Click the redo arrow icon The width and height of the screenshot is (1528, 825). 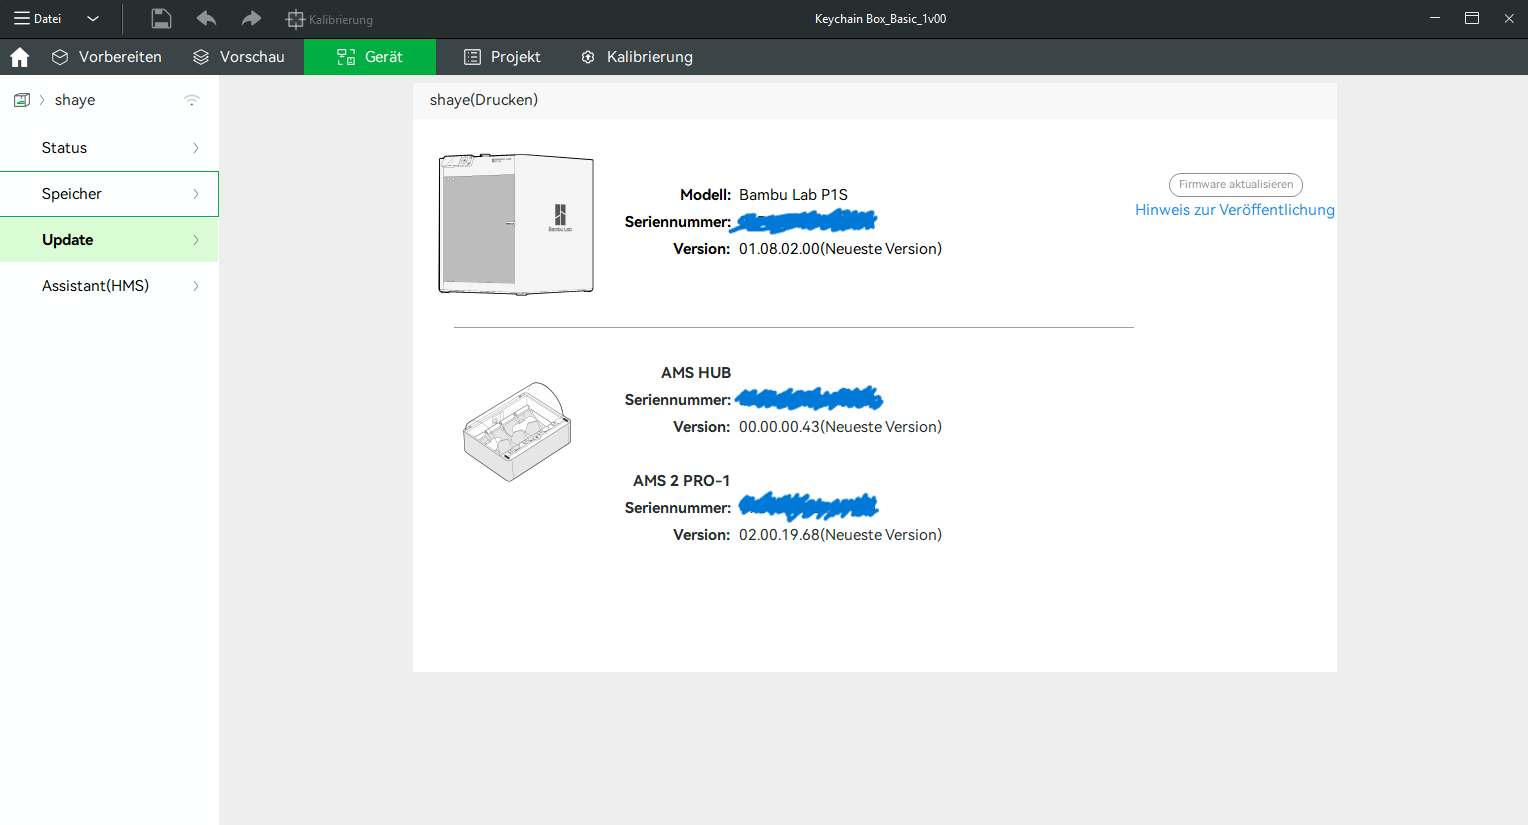pyautogui.click(x=251, y=19)
